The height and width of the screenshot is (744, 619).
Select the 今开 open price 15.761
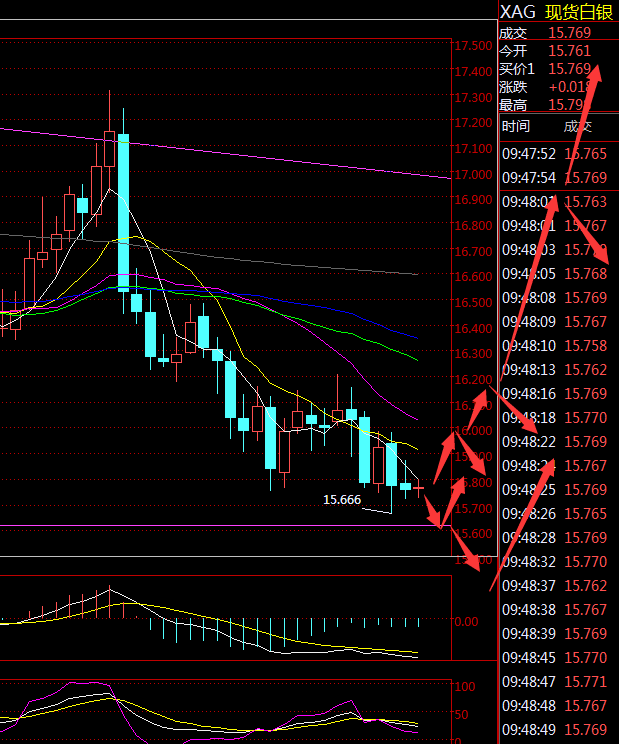(570, 51)
